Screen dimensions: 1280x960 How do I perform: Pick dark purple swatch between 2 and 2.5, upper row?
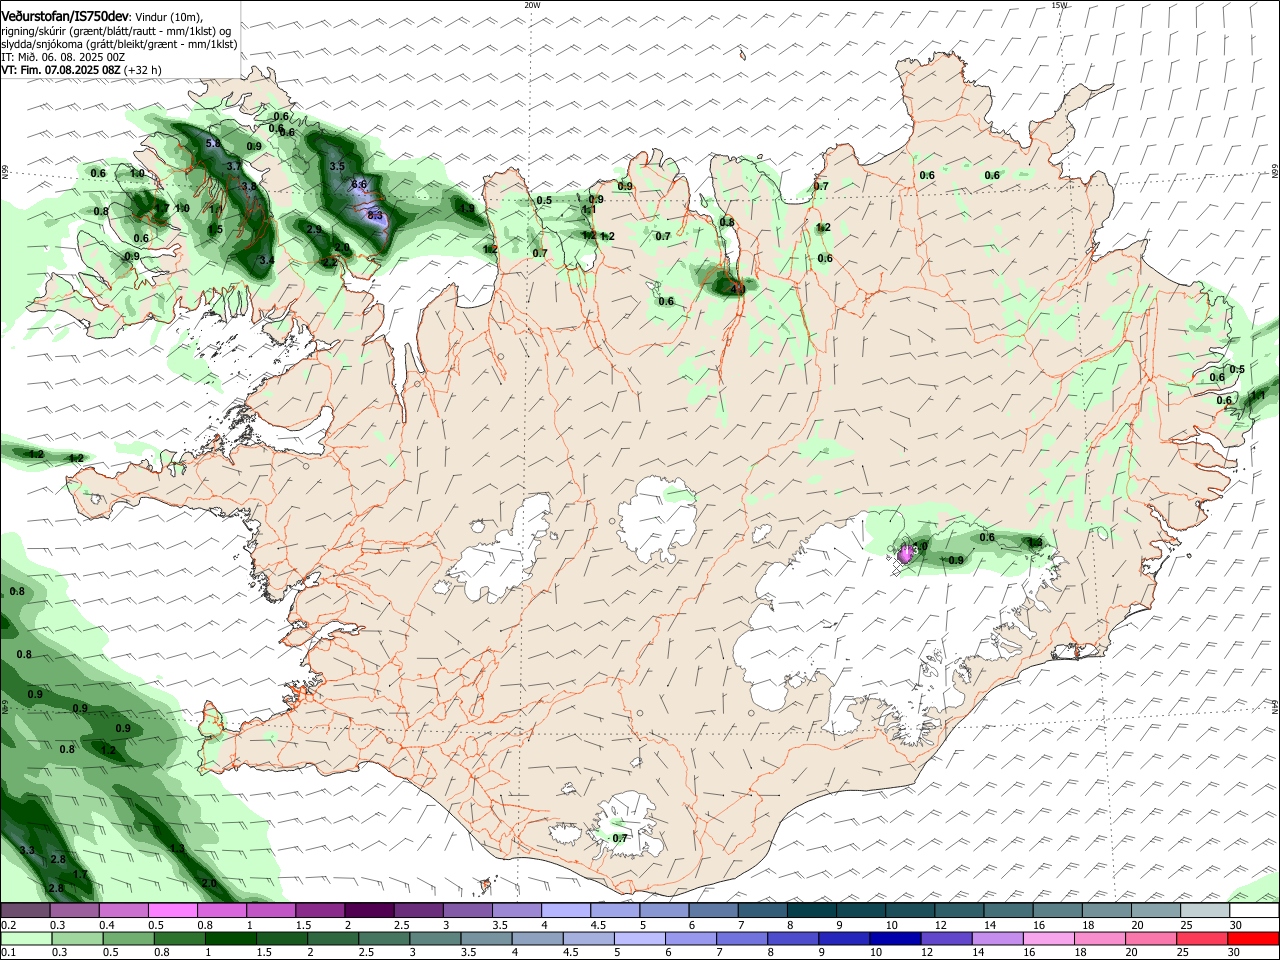(369, 911)
